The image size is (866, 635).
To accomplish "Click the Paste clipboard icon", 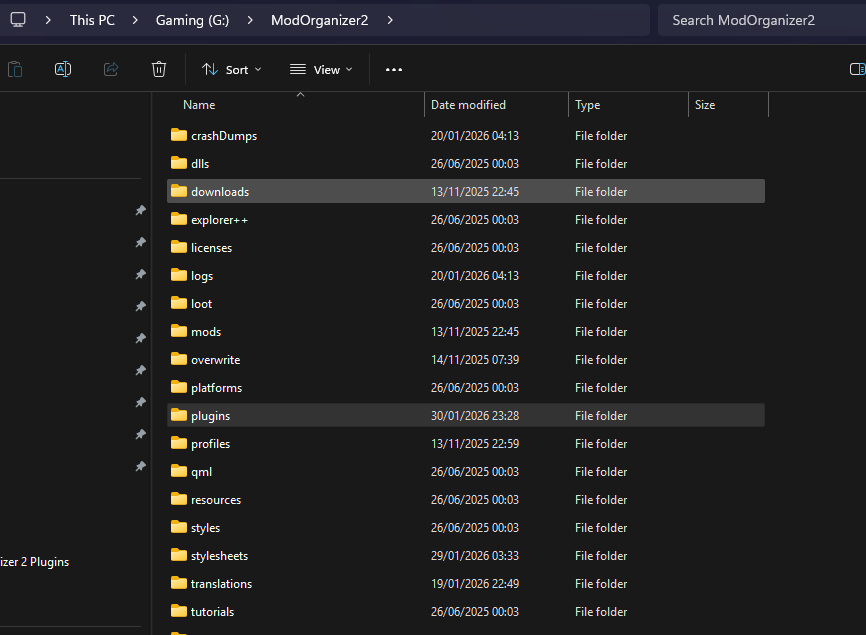I will point(15,69).
